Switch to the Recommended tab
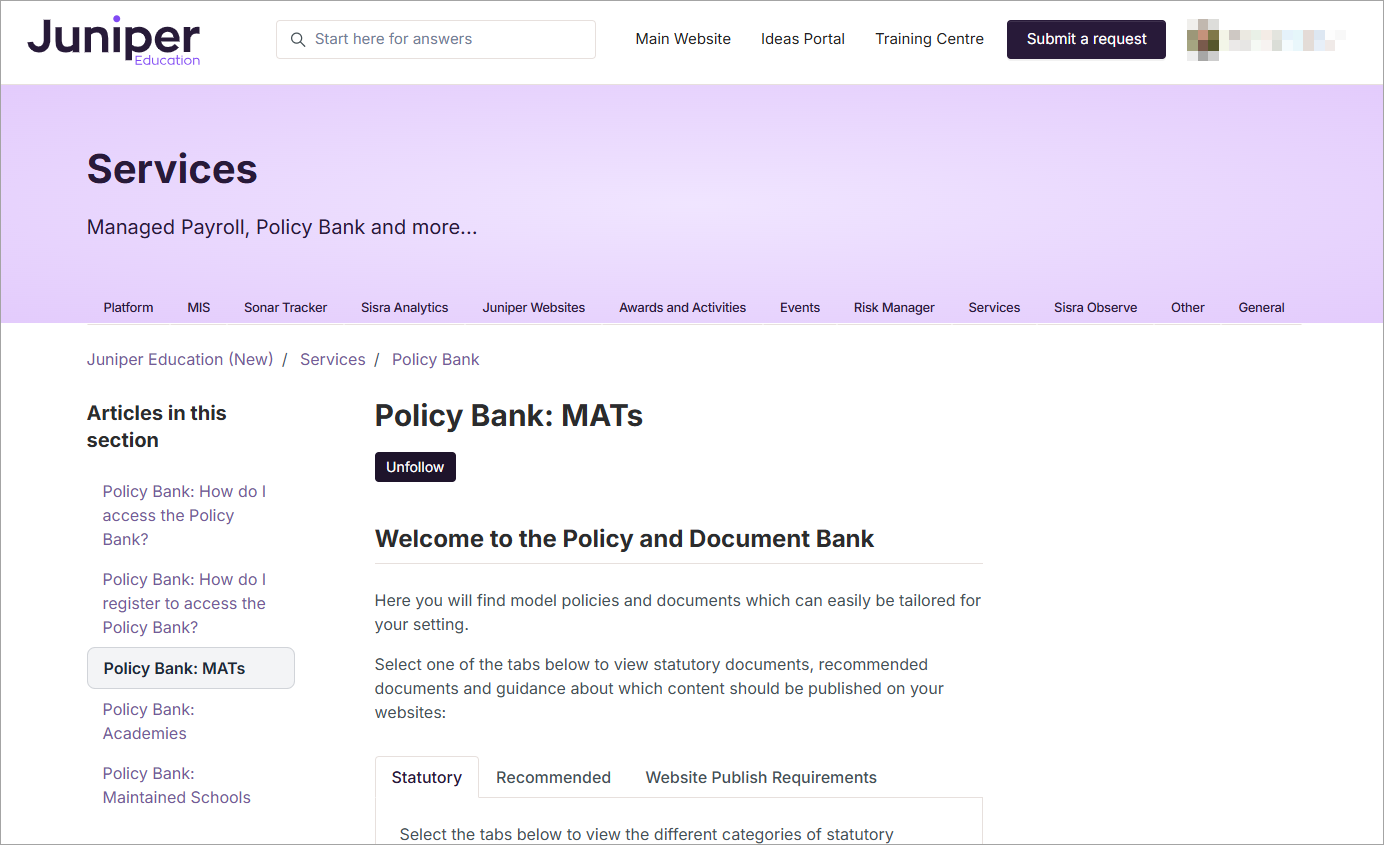 click(553, 777)
